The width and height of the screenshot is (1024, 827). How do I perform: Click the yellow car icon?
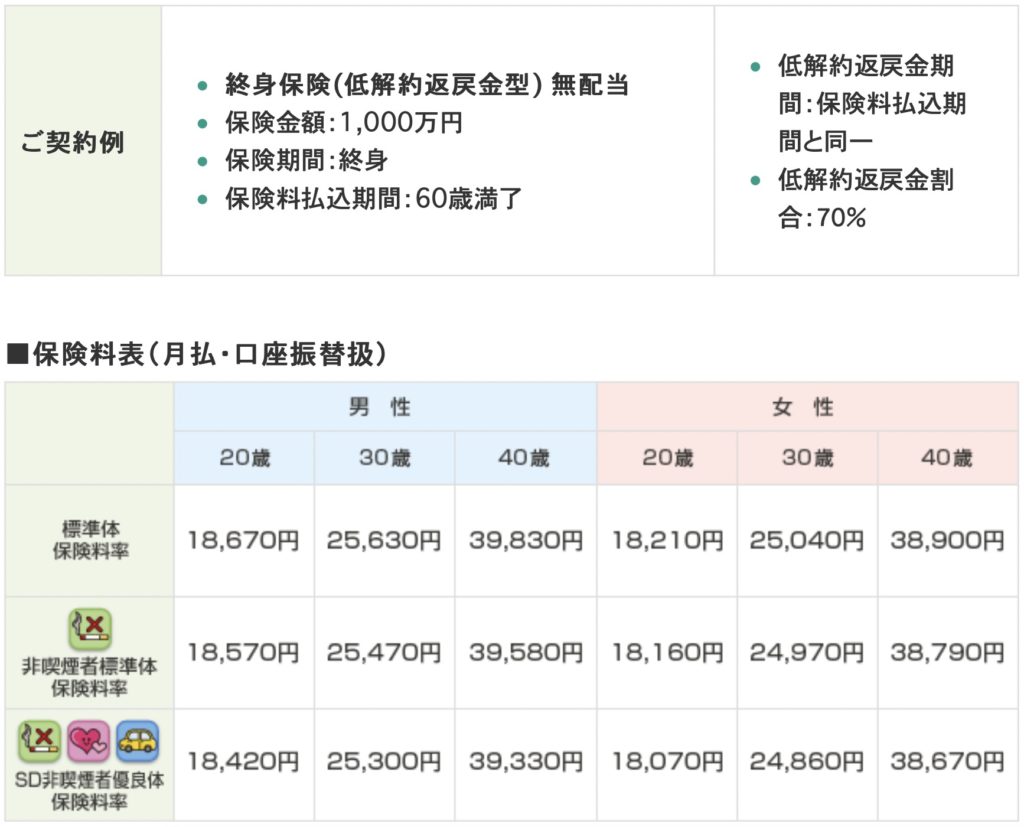point(138,741)
